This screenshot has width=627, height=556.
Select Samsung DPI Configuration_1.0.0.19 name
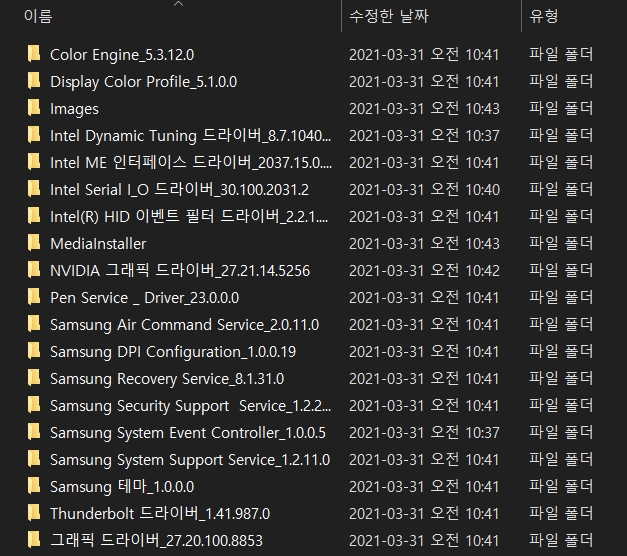[x=173, y=352]
